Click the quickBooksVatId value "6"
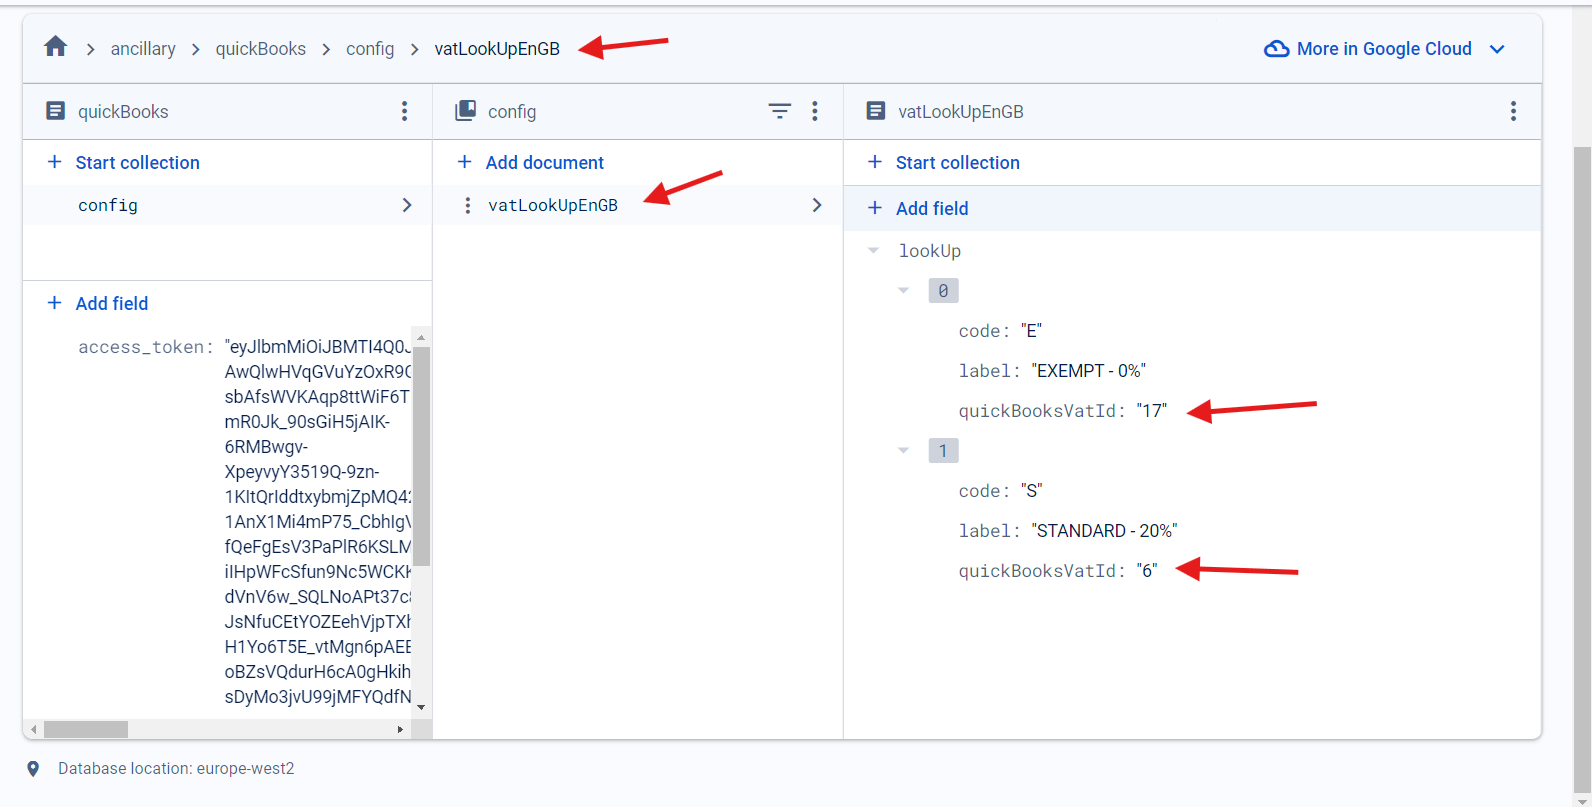 point(1147,571)
